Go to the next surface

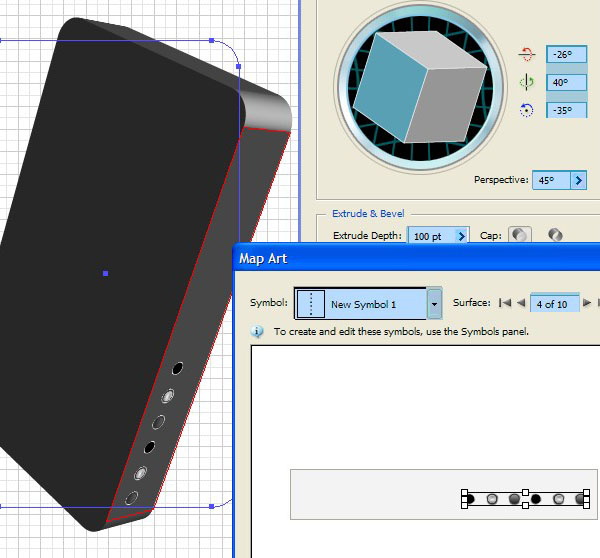(587, 303)
